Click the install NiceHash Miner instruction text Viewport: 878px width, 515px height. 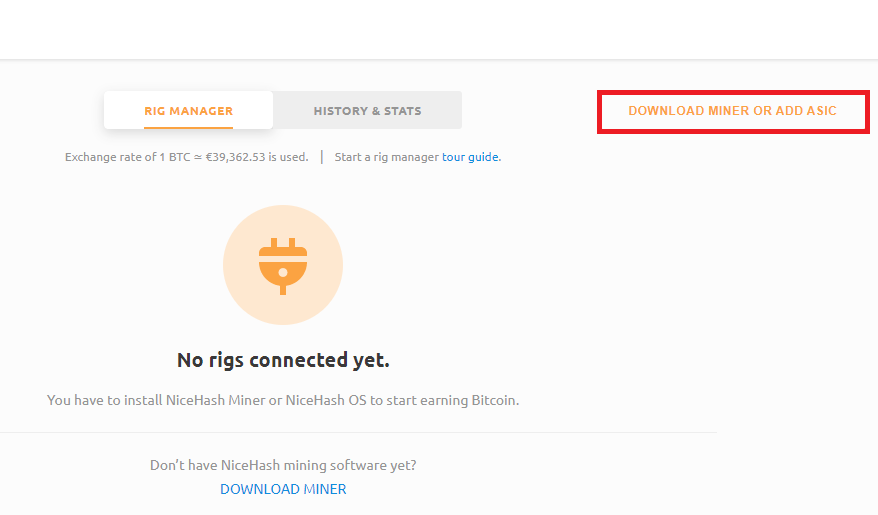pos(283,400)
